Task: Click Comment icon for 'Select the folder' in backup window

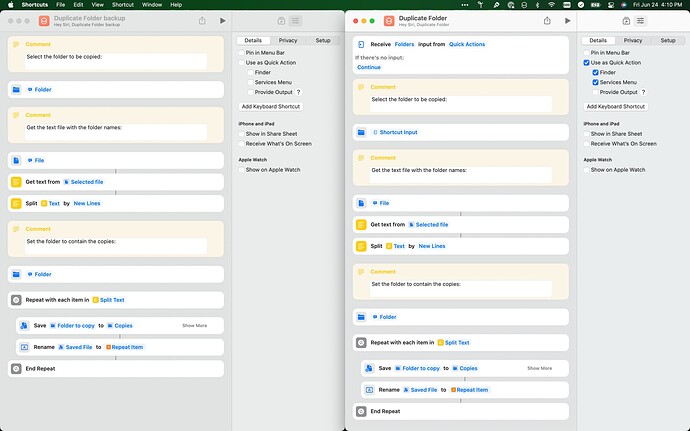Action: point(16,44)
